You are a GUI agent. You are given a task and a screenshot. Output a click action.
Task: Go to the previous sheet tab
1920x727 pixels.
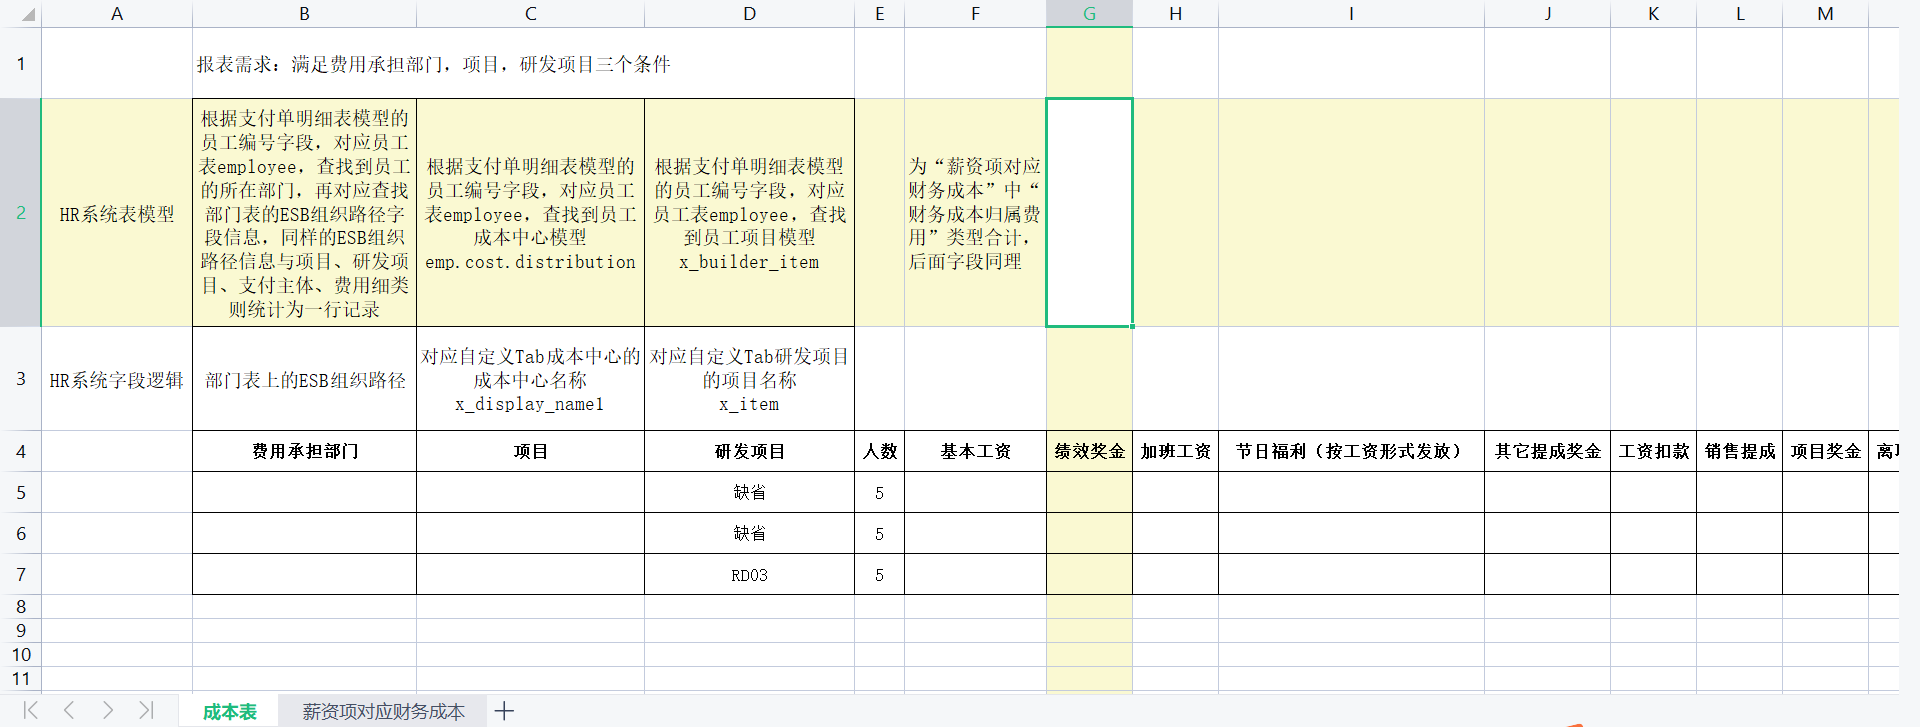point(69,711)
